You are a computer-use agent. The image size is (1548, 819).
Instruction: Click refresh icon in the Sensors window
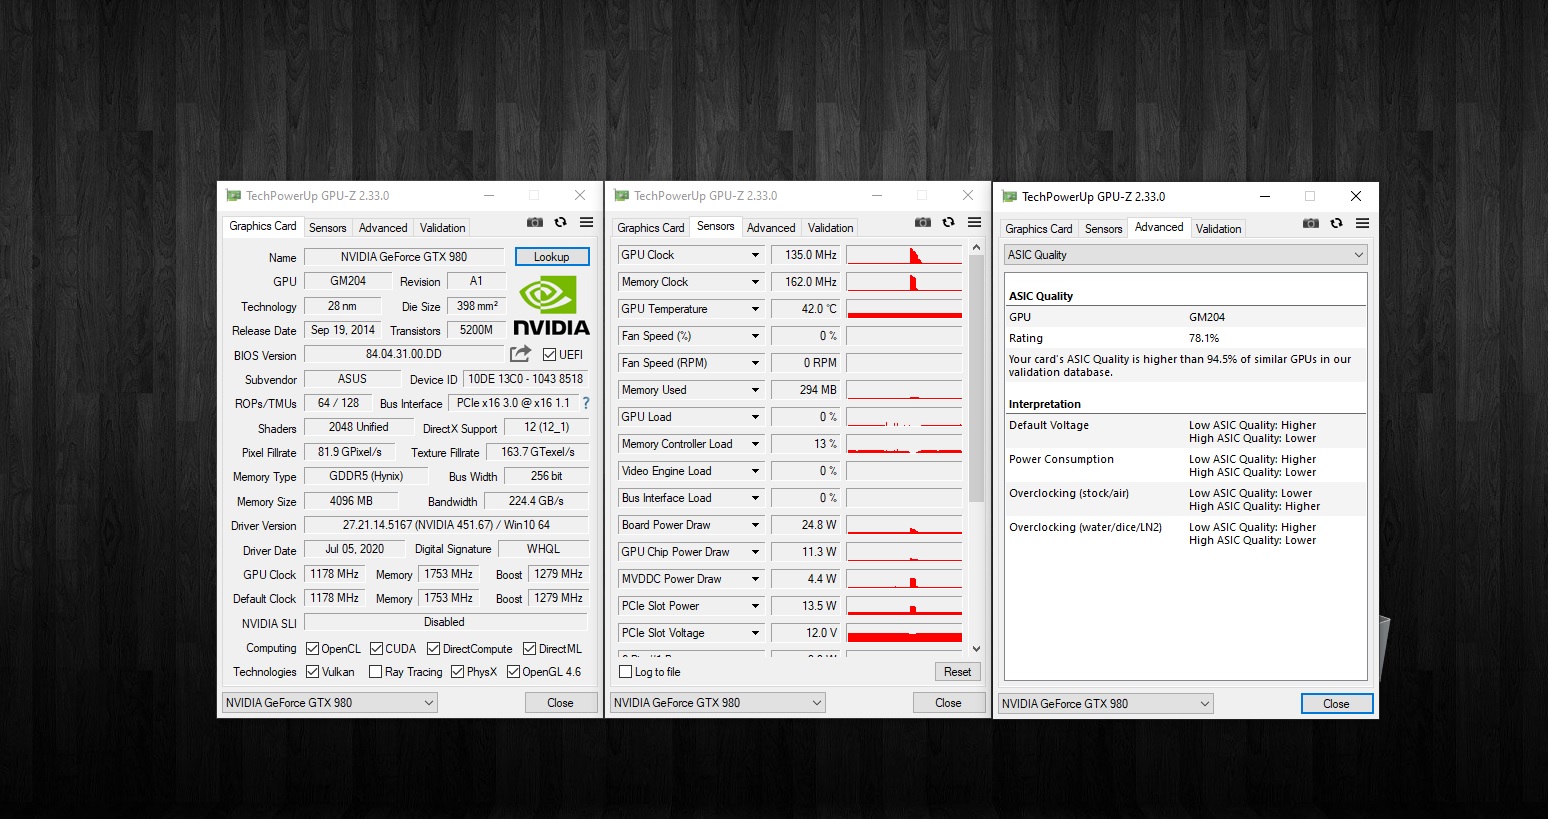[x=948, y=222]
